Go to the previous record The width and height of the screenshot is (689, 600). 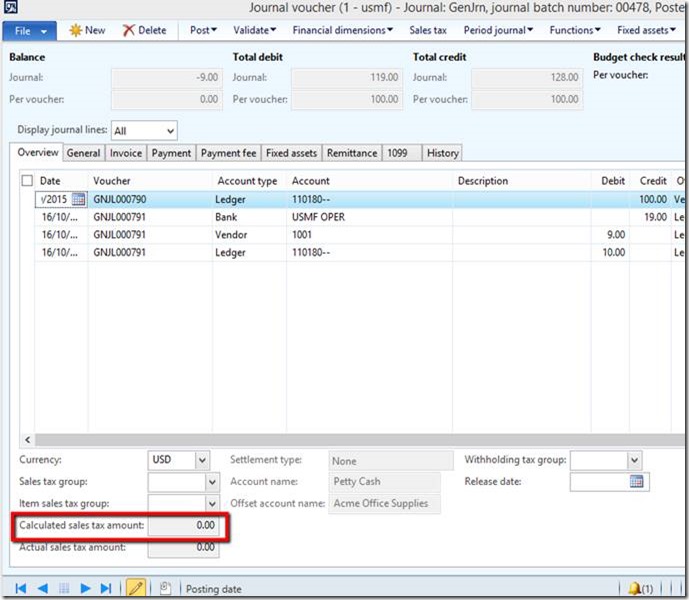pos(43,588)
